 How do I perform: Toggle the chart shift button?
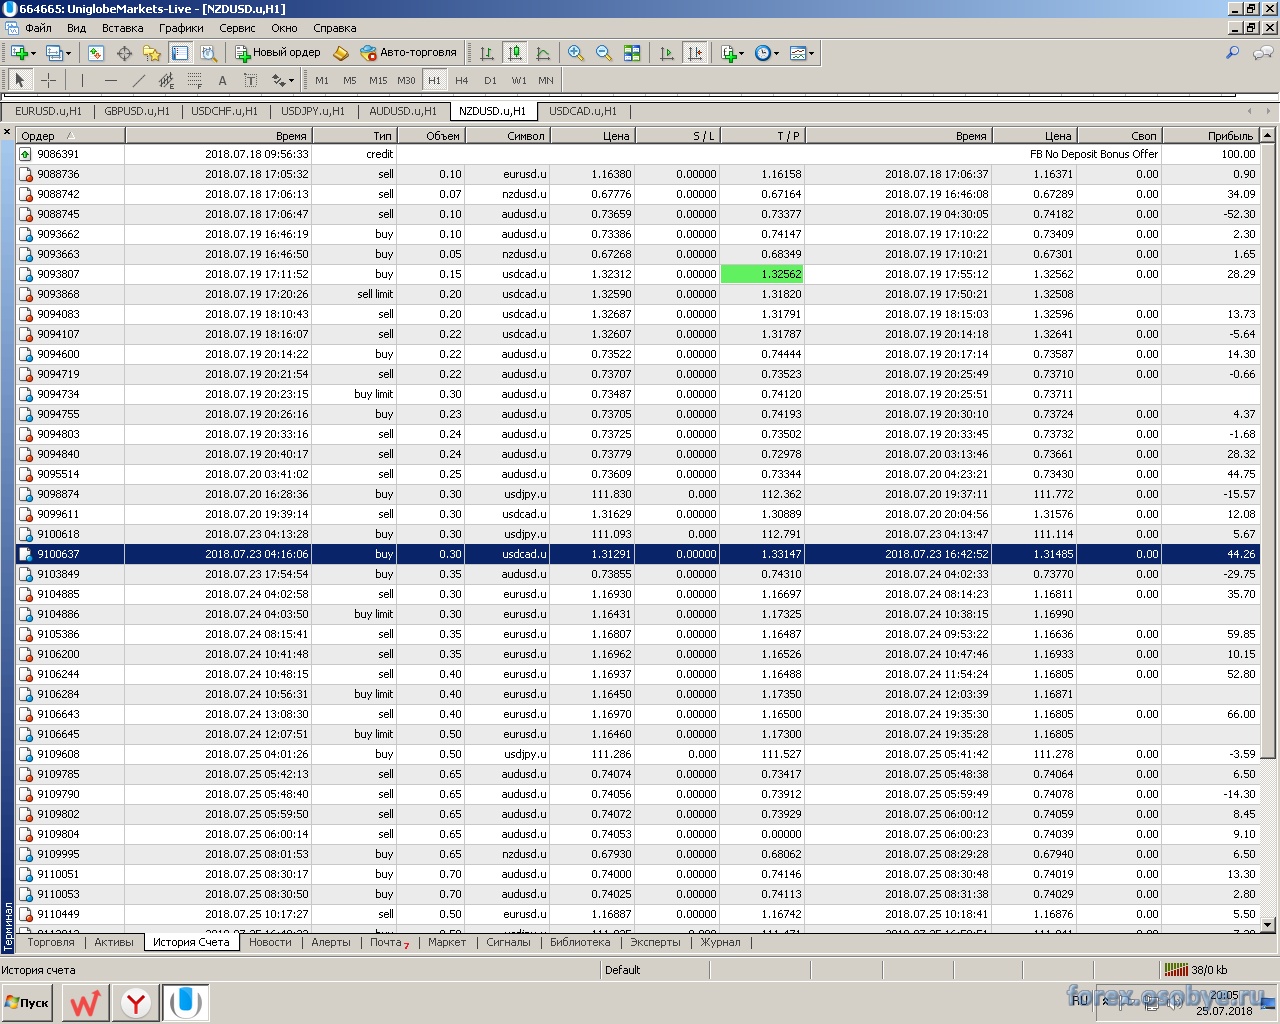[x=695, y=53]
